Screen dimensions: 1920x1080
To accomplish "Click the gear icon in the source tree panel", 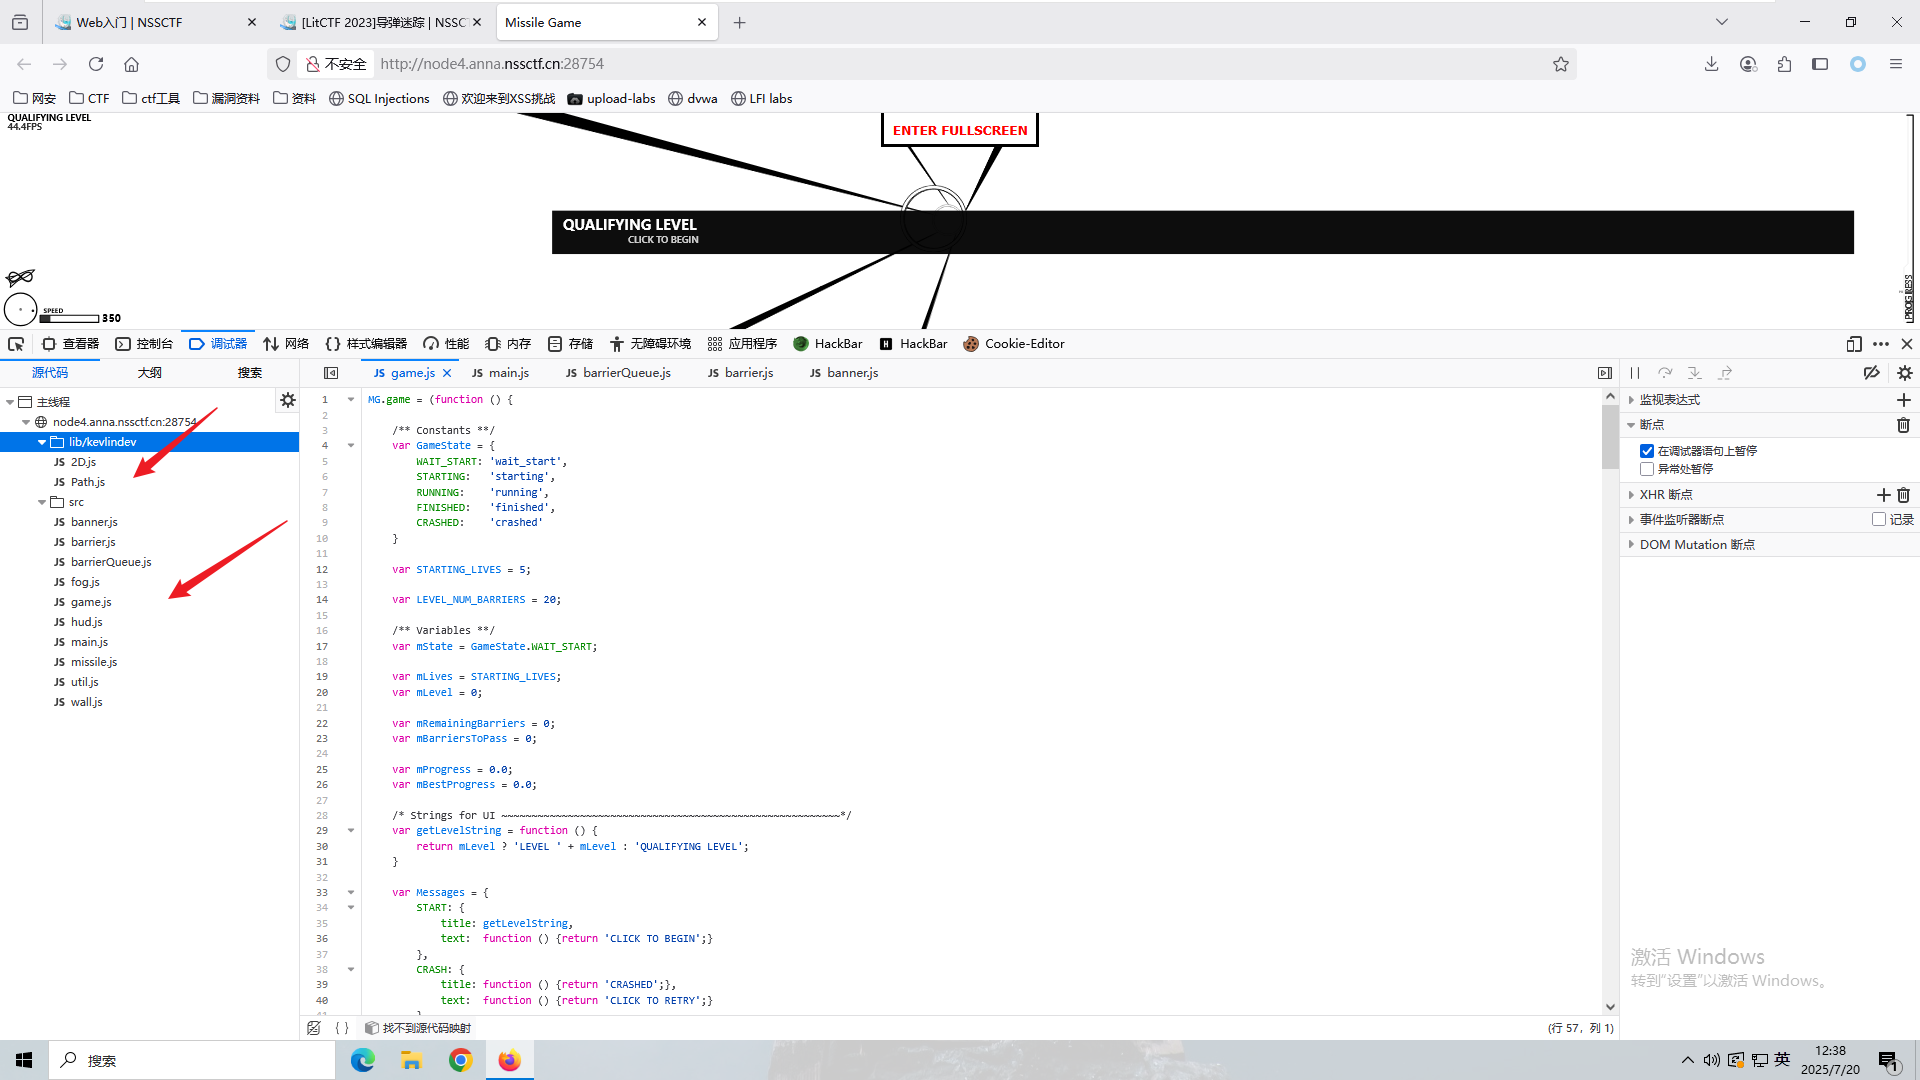I will 288,400.
